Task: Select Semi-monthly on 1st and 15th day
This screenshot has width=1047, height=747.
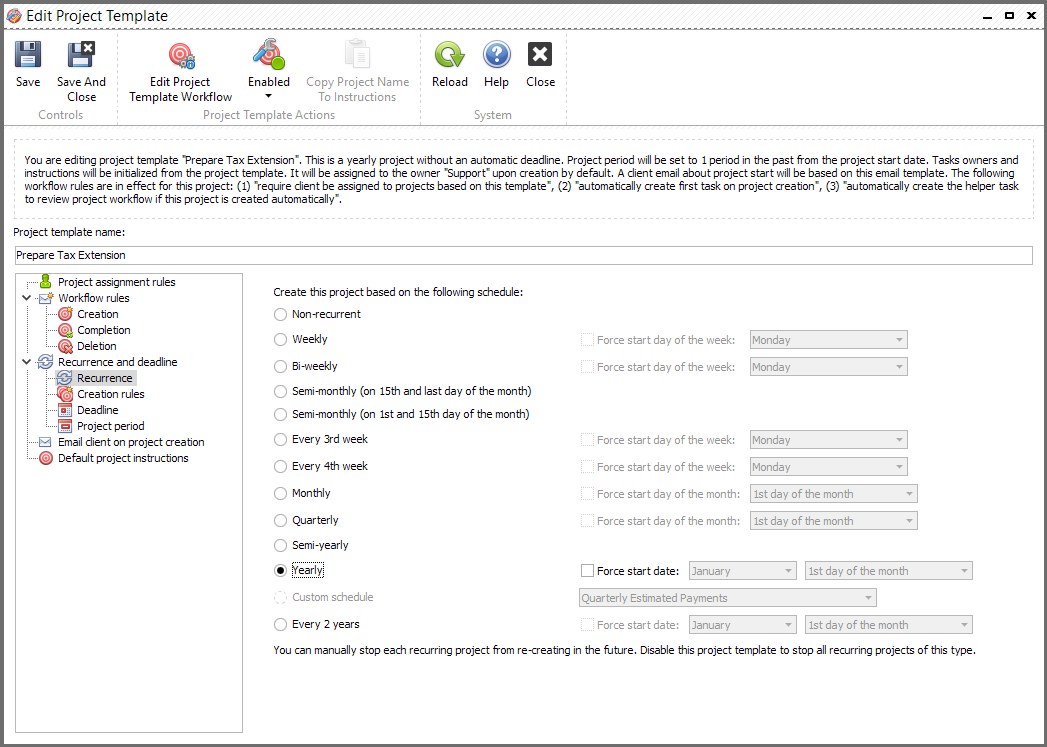Action: tap(280, 415)
